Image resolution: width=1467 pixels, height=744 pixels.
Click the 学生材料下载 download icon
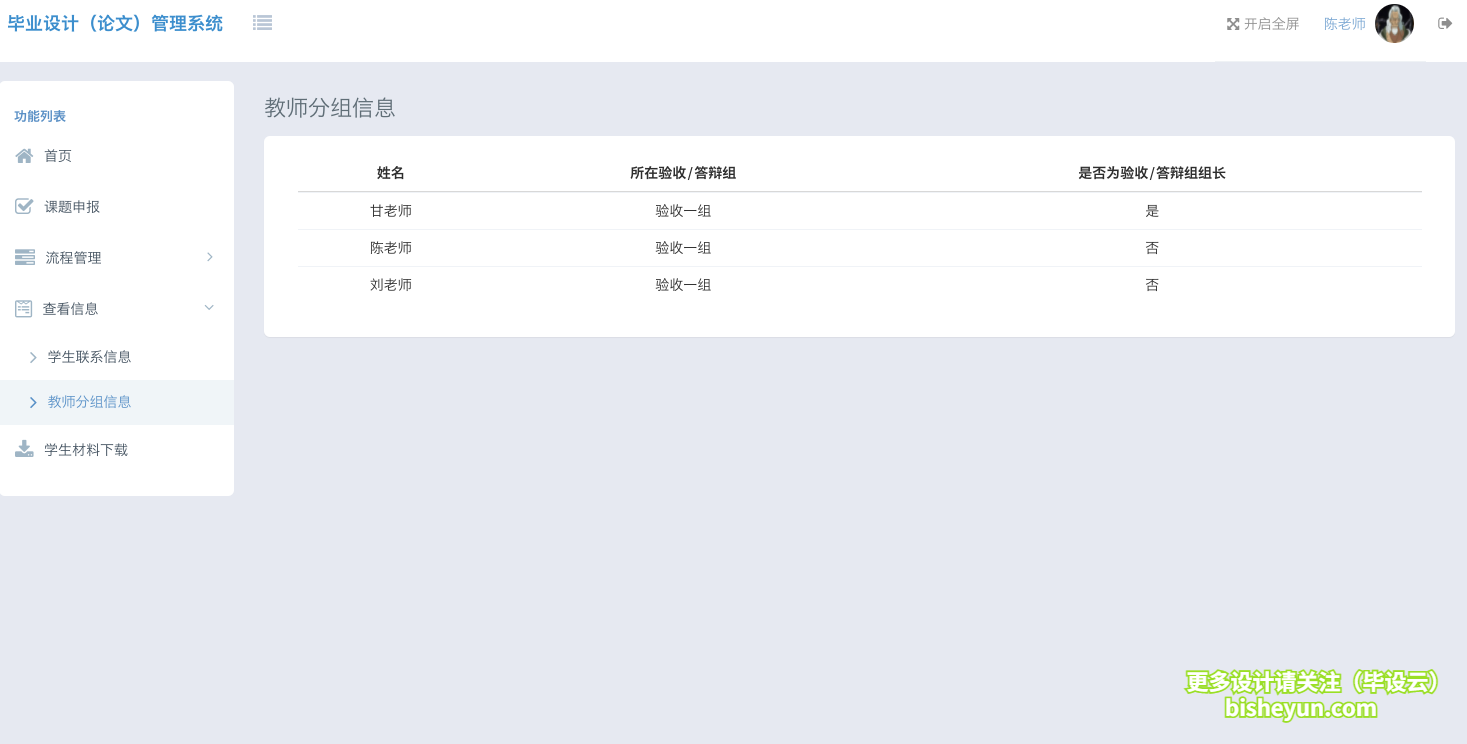(x=23, y=449)
